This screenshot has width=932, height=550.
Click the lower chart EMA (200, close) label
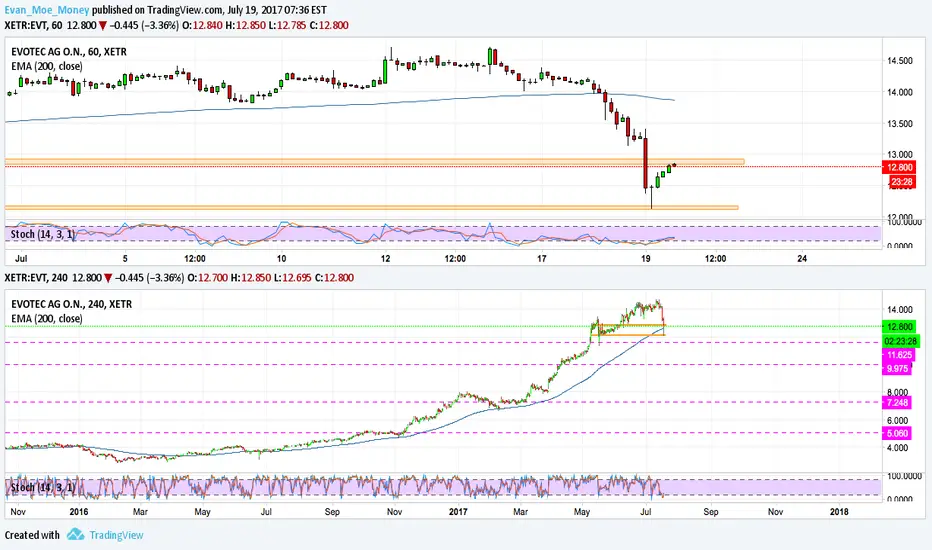[x=47, y=319]
